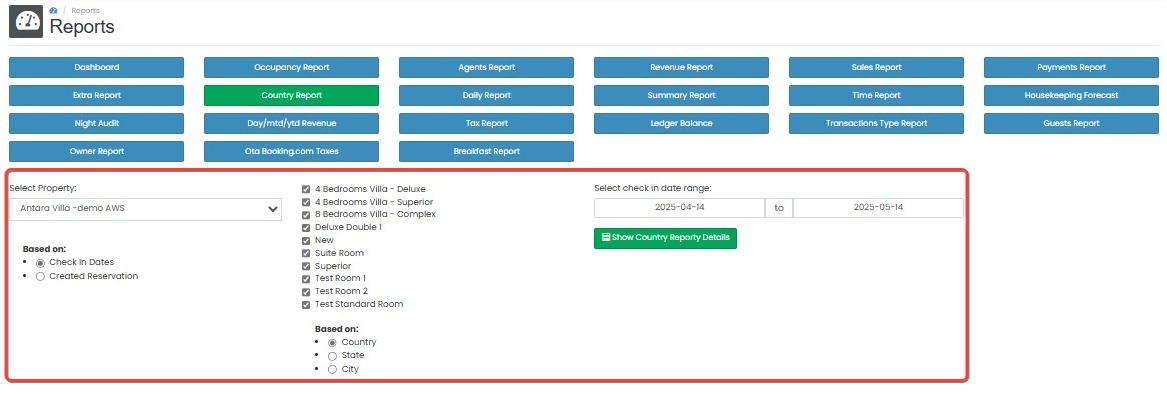Open the Night Audit report
The height and width of the screenshot is (396, 1167).
pos(96,123)
